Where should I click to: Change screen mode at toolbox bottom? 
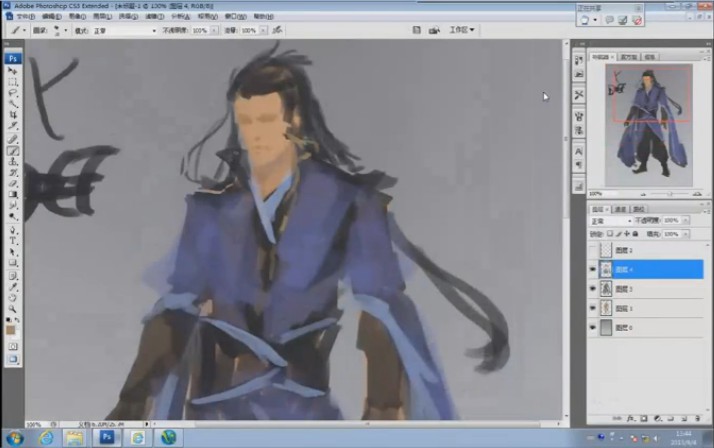[x=13, y=359]
